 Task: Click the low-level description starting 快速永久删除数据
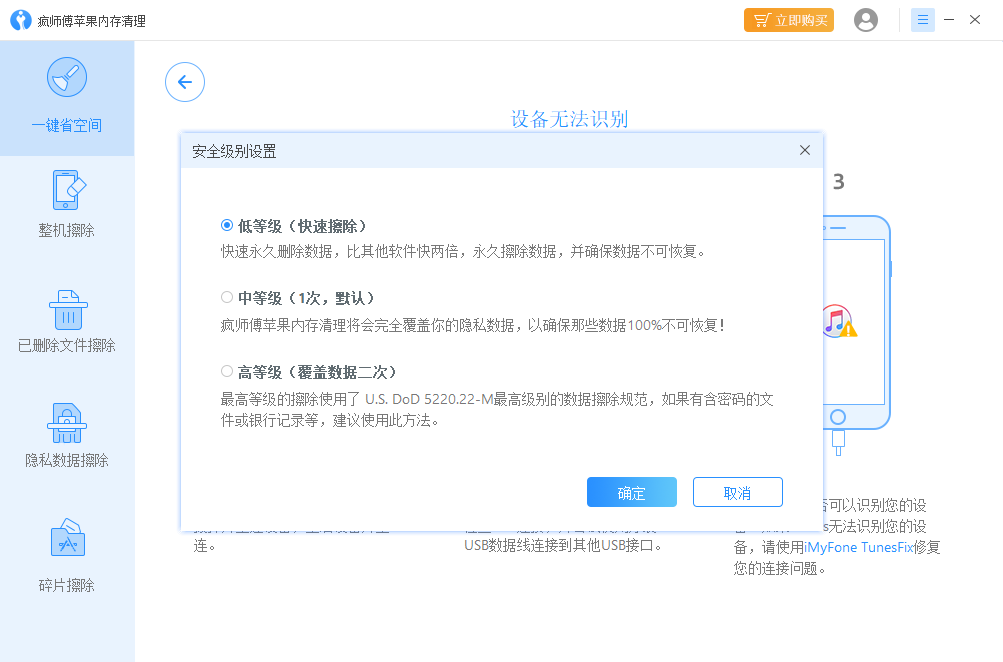(x=463, y=252)
